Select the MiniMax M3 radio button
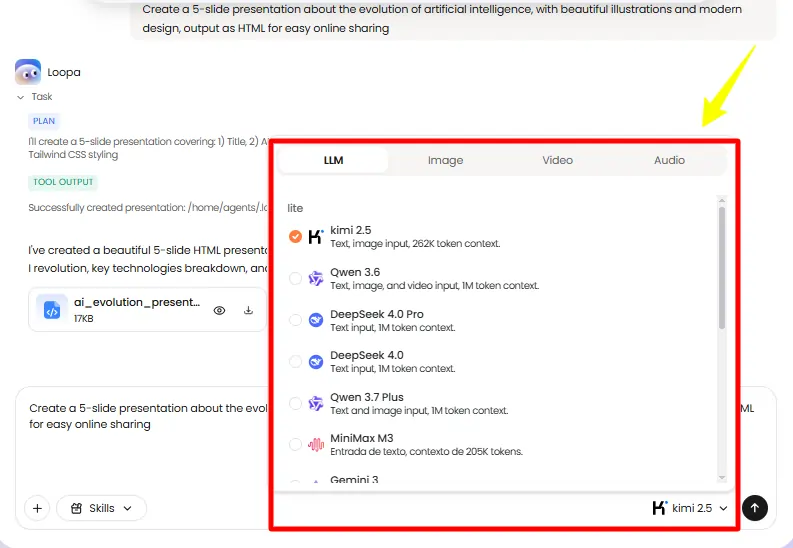 click(x=295, y=444)
